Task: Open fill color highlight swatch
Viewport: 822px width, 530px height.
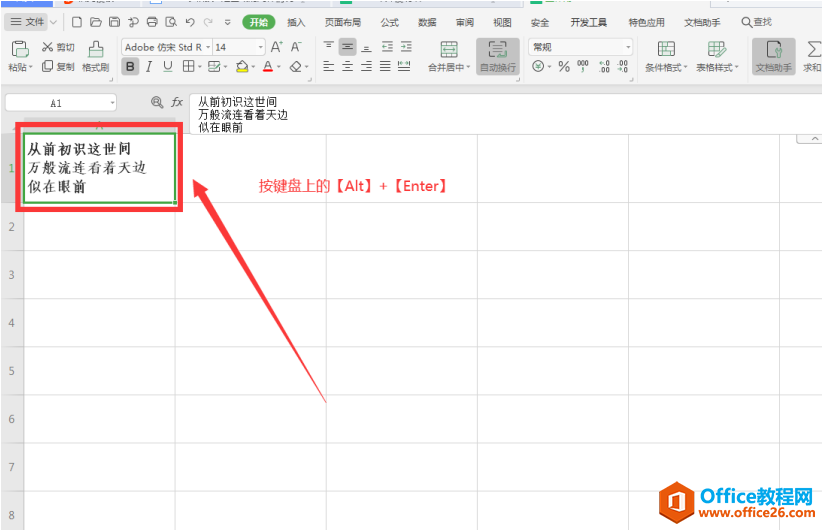Action: [242, 67]
